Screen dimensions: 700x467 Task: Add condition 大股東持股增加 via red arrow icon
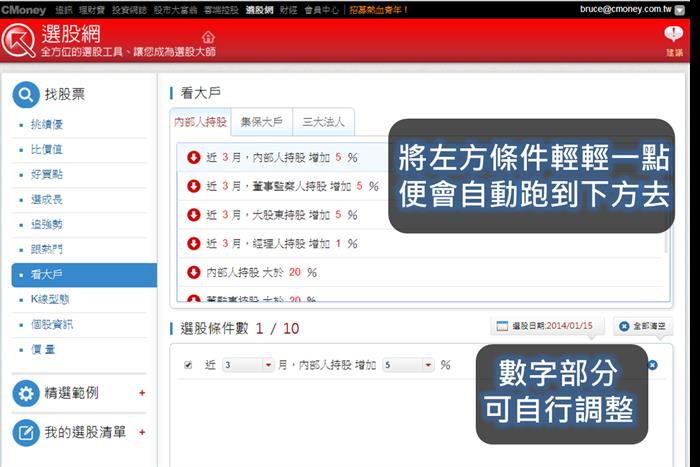(194, 215)
